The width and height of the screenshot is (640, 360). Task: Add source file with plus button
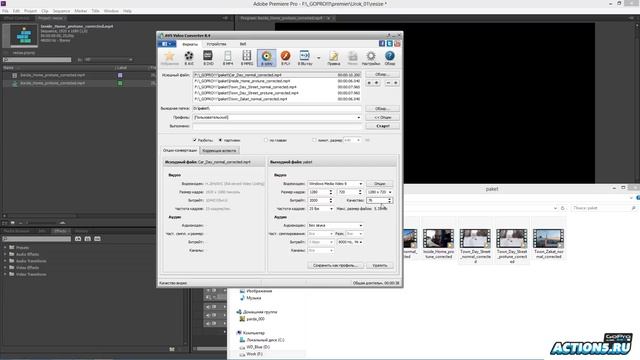point(396,83)
